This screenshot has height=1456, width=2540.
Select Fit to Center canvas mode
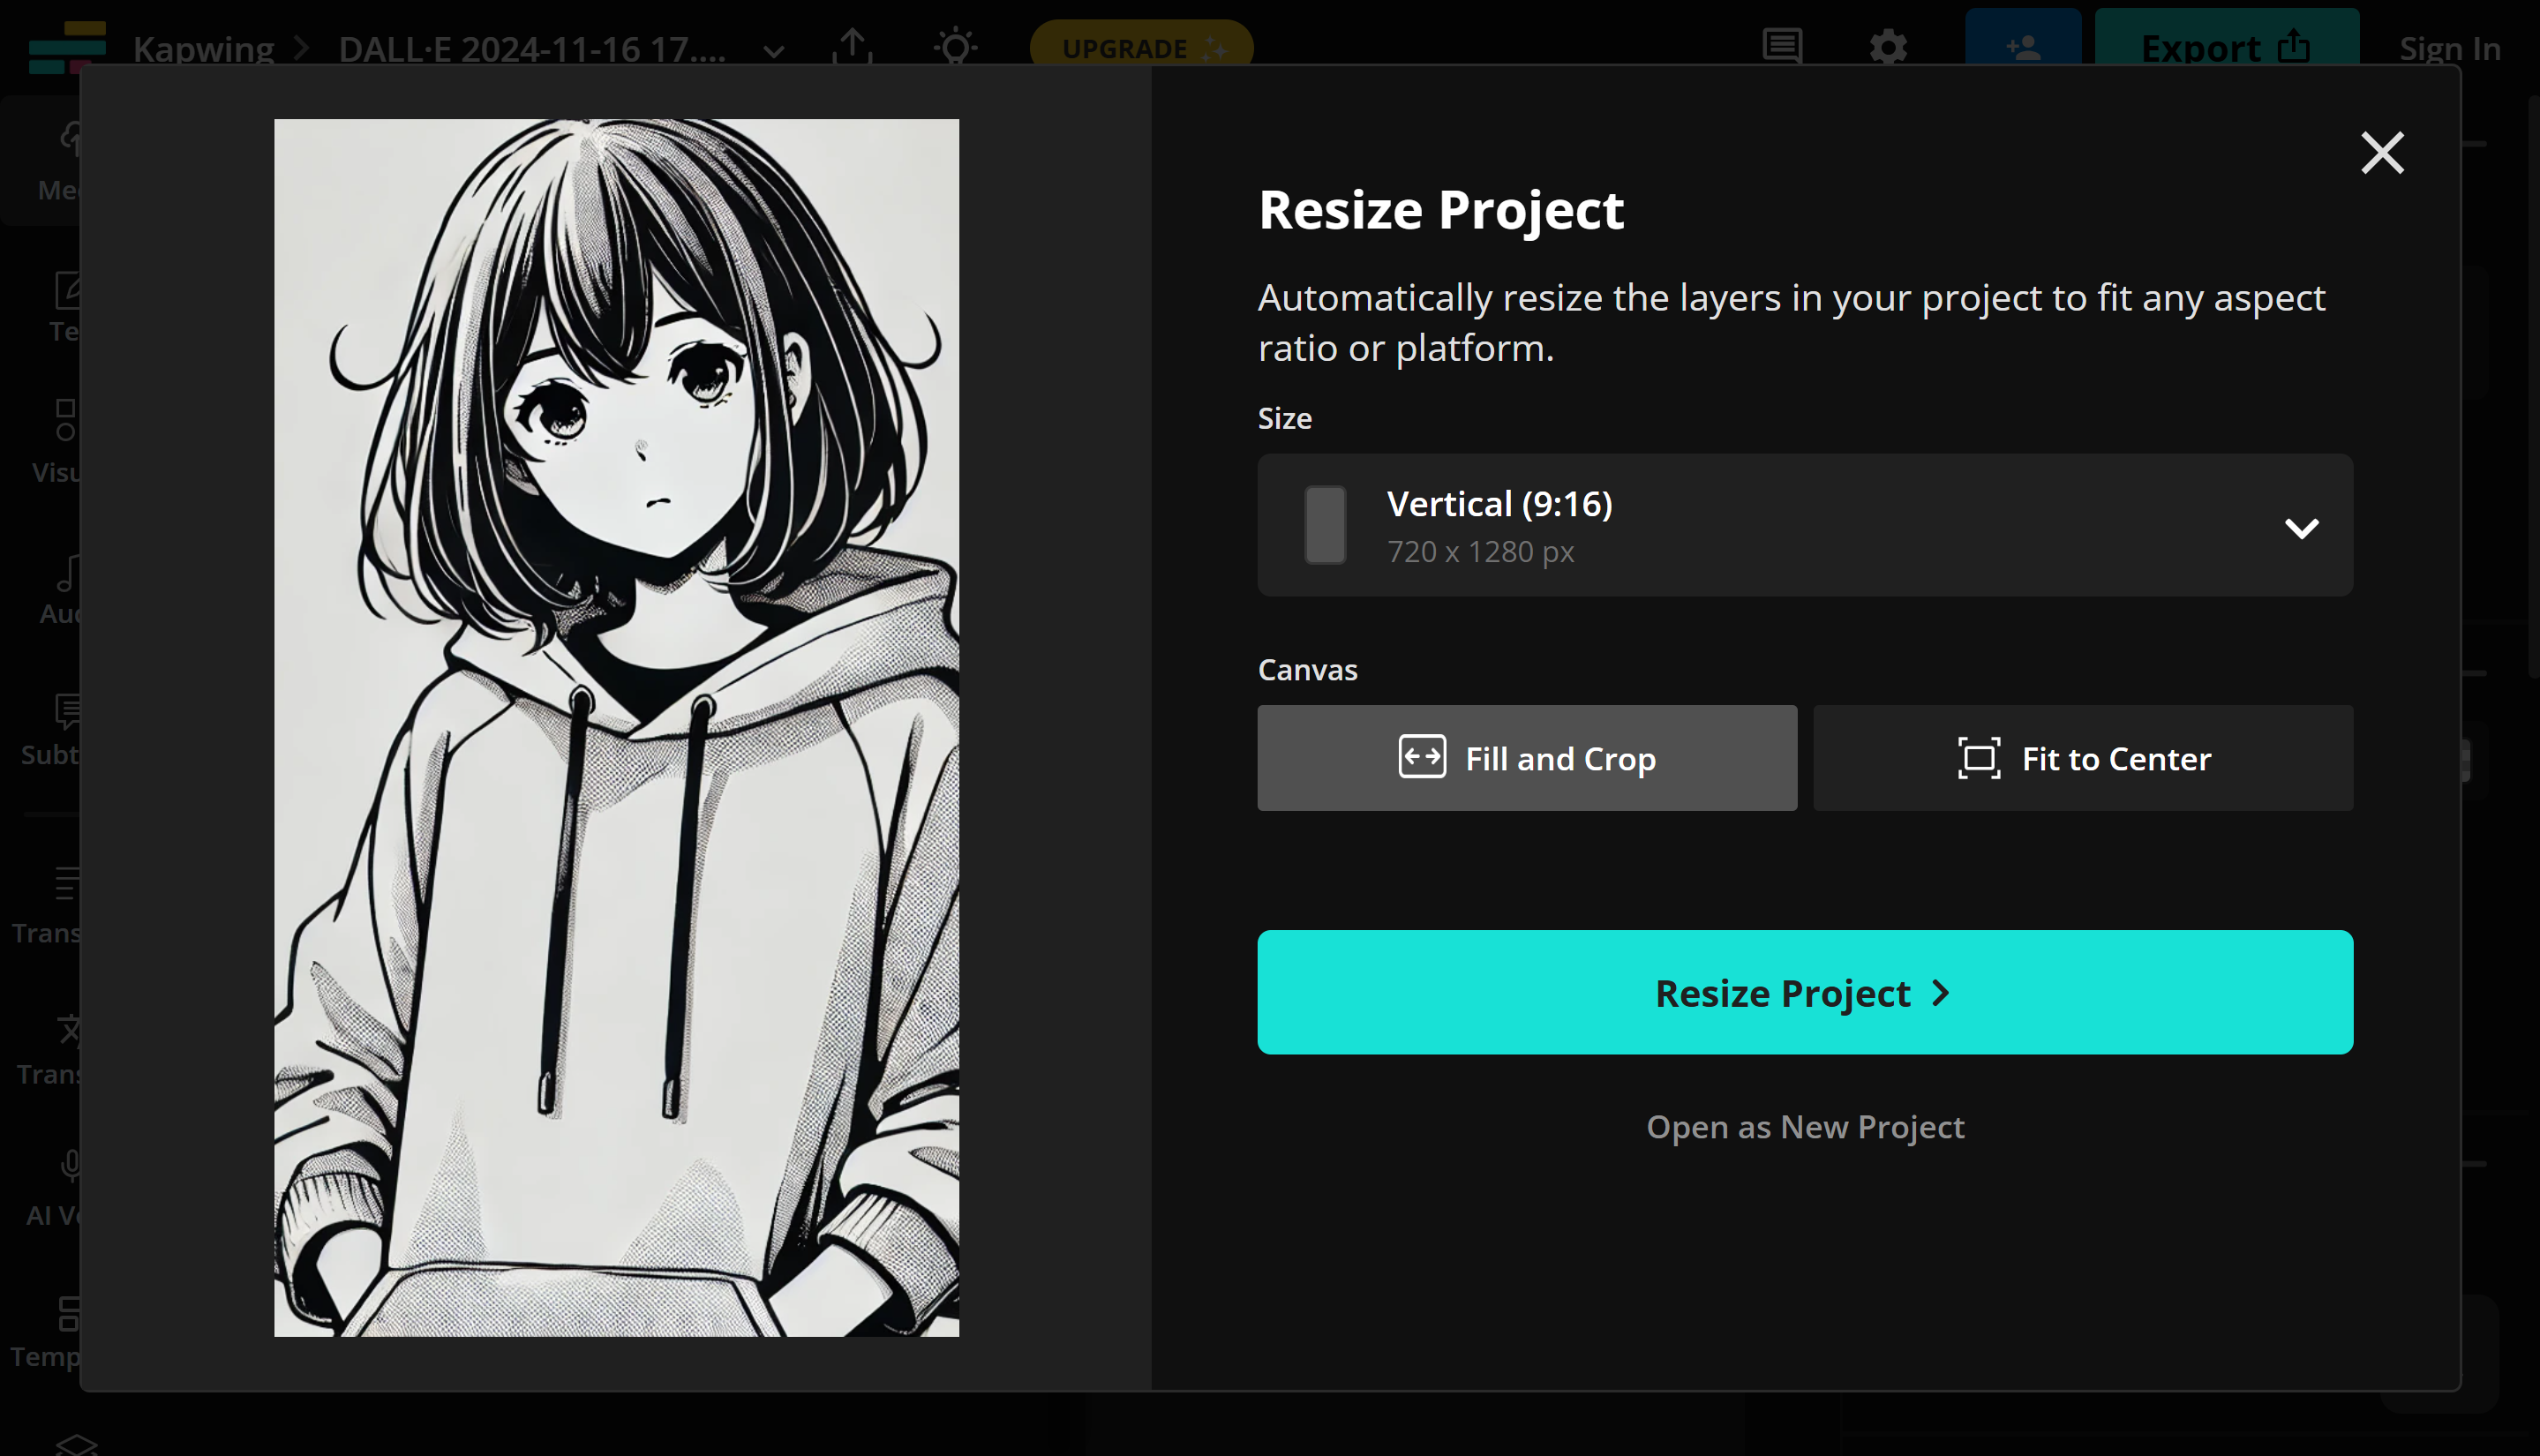[x=2082, y=758]
